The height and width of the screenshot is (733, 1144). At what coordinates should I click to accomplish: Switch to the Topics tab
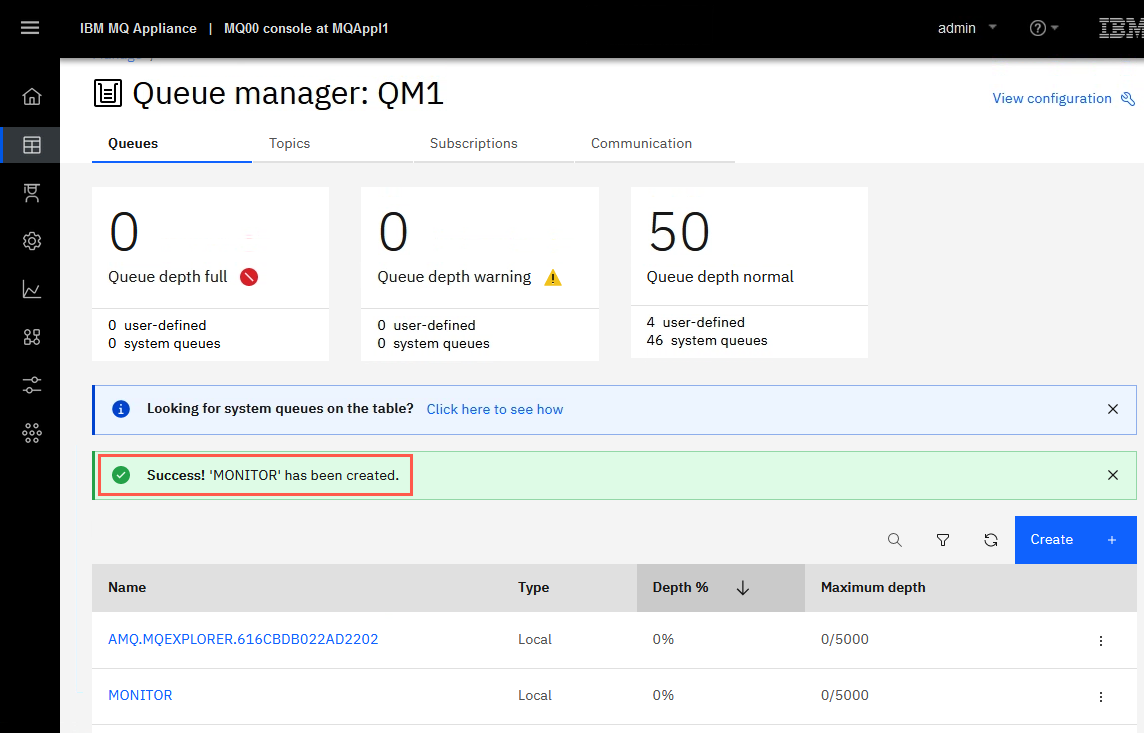[332, 144]
